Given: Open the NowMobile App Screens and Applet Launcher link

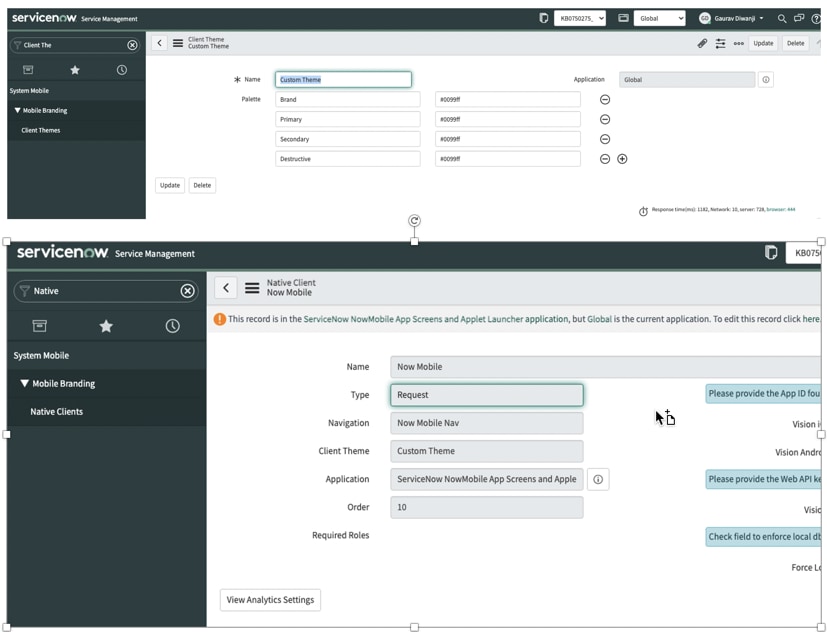Looking at the screenshot, I should point(436,319).
